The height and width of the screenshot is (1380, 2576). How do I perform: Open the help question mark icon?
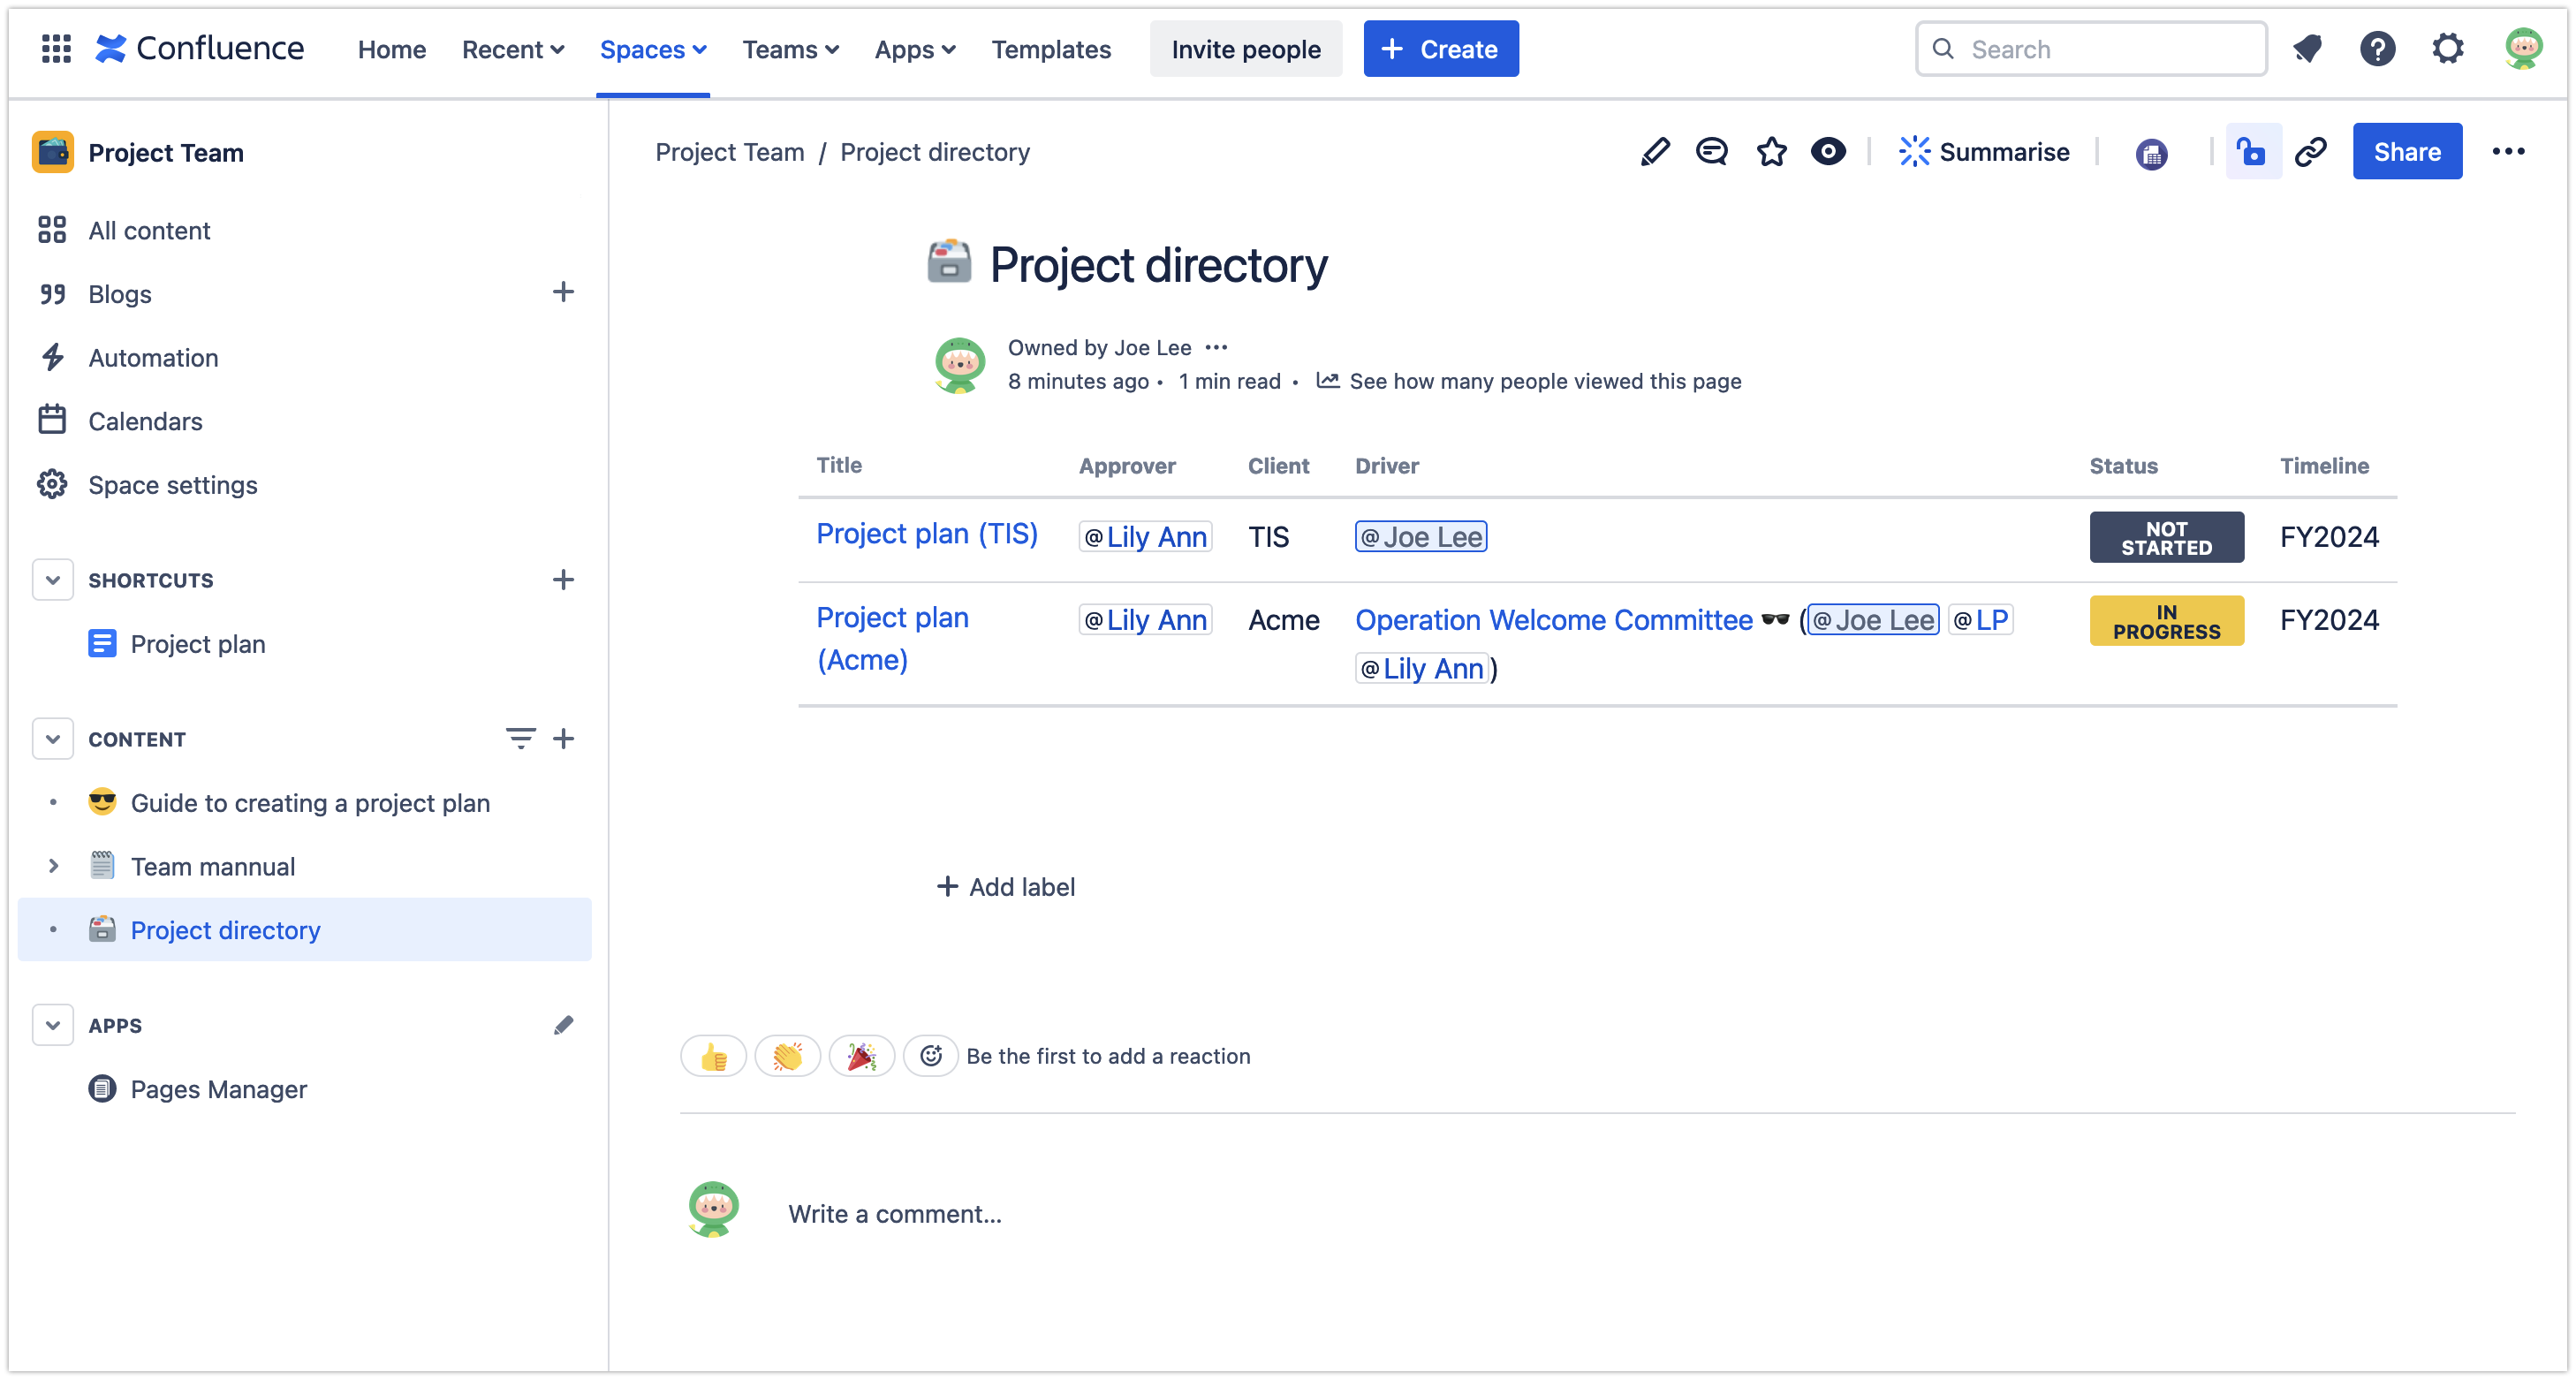(x=2377, y=48)
